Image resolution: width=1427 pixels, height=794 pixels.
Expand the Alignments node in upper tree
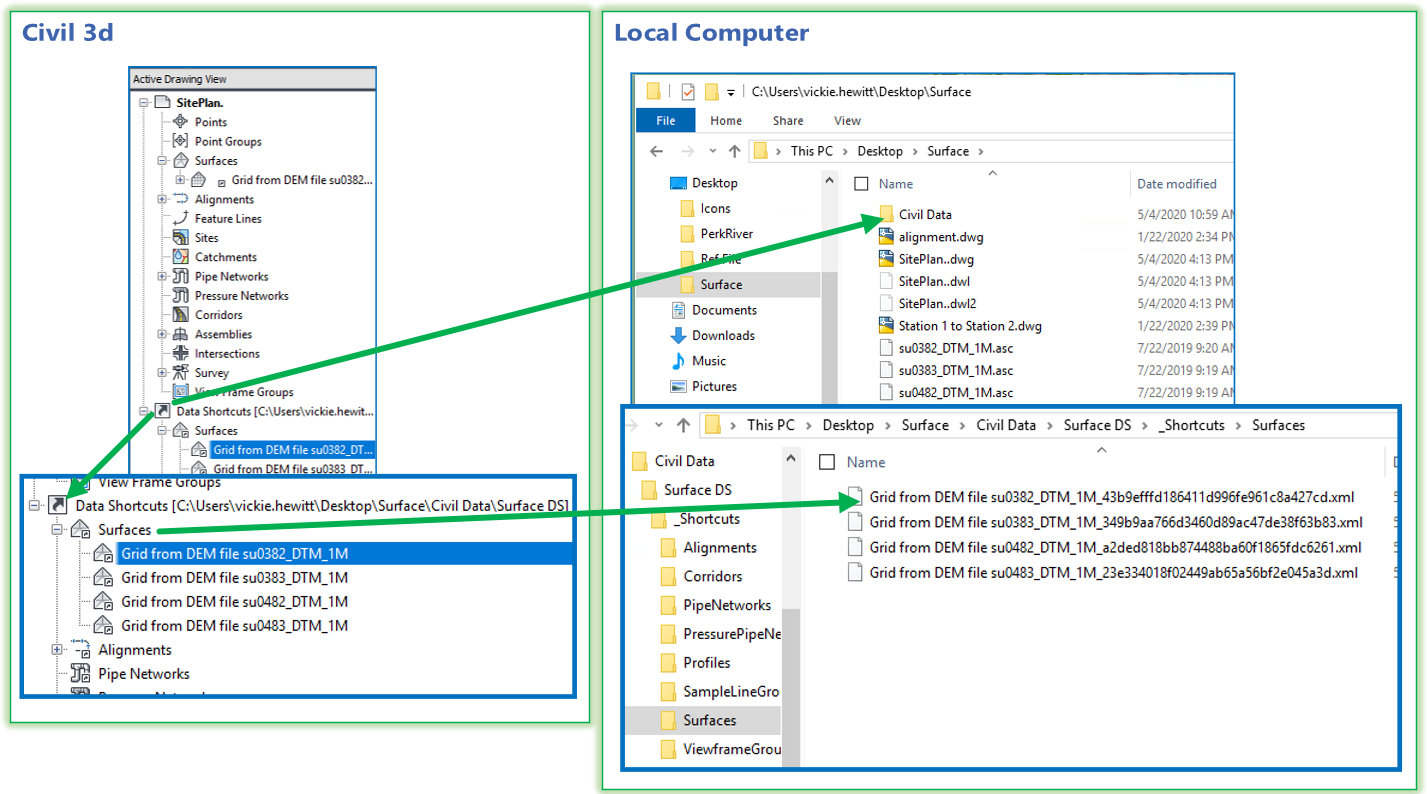(x=163, y=199)
